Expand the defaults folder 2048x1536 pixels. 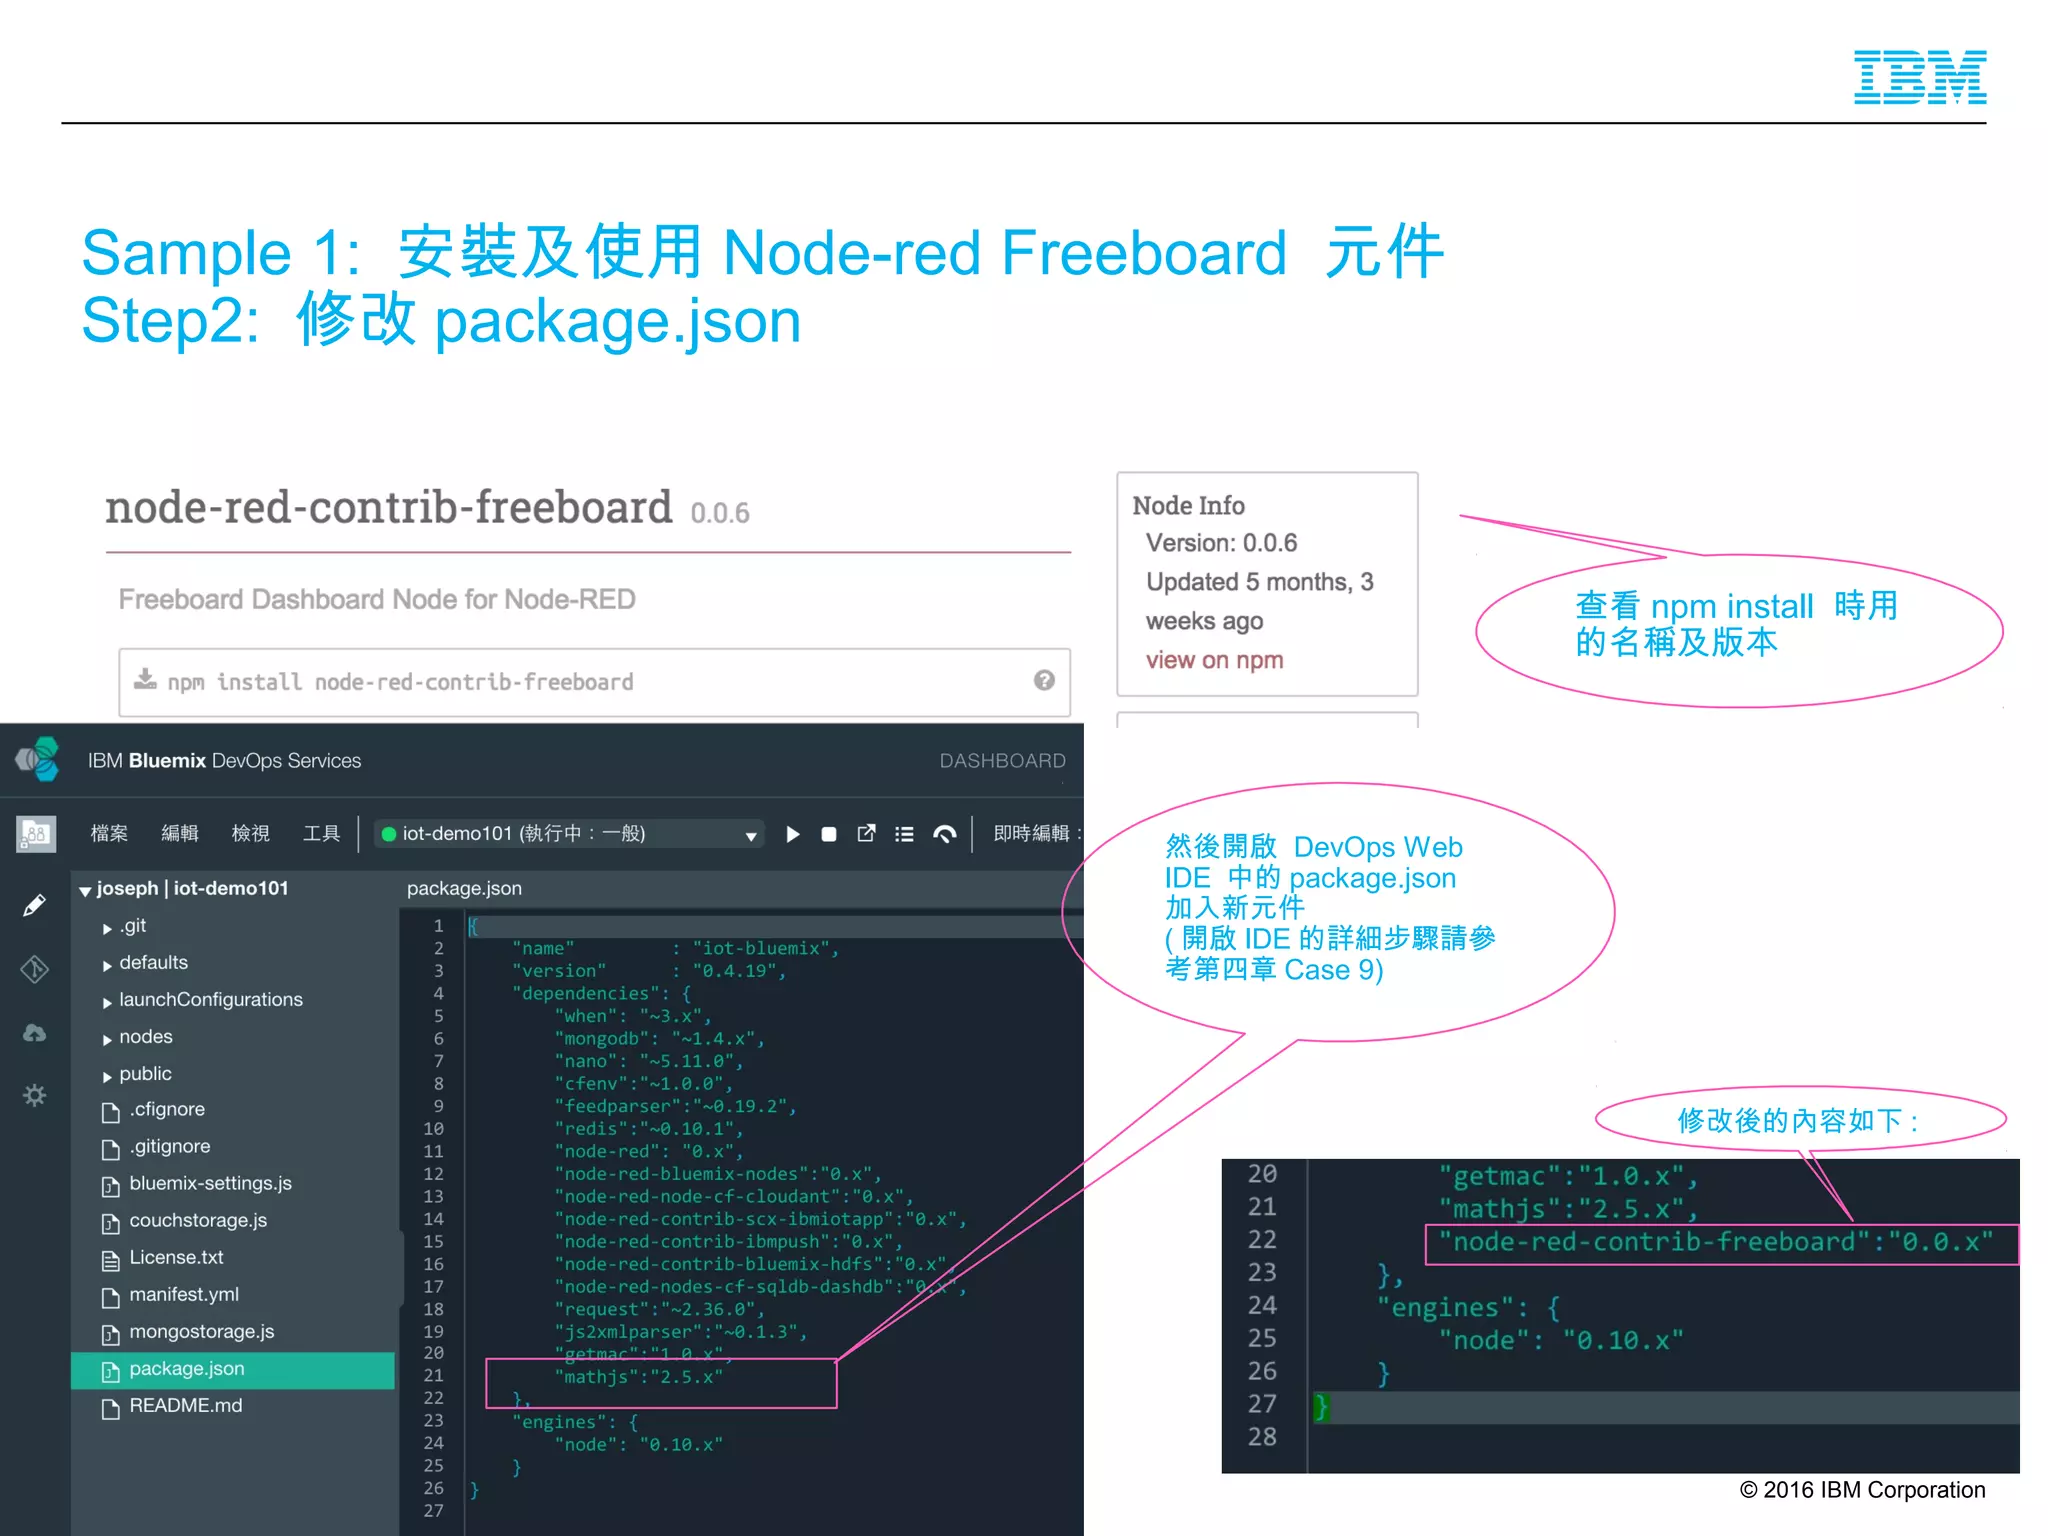coord(107,965)
